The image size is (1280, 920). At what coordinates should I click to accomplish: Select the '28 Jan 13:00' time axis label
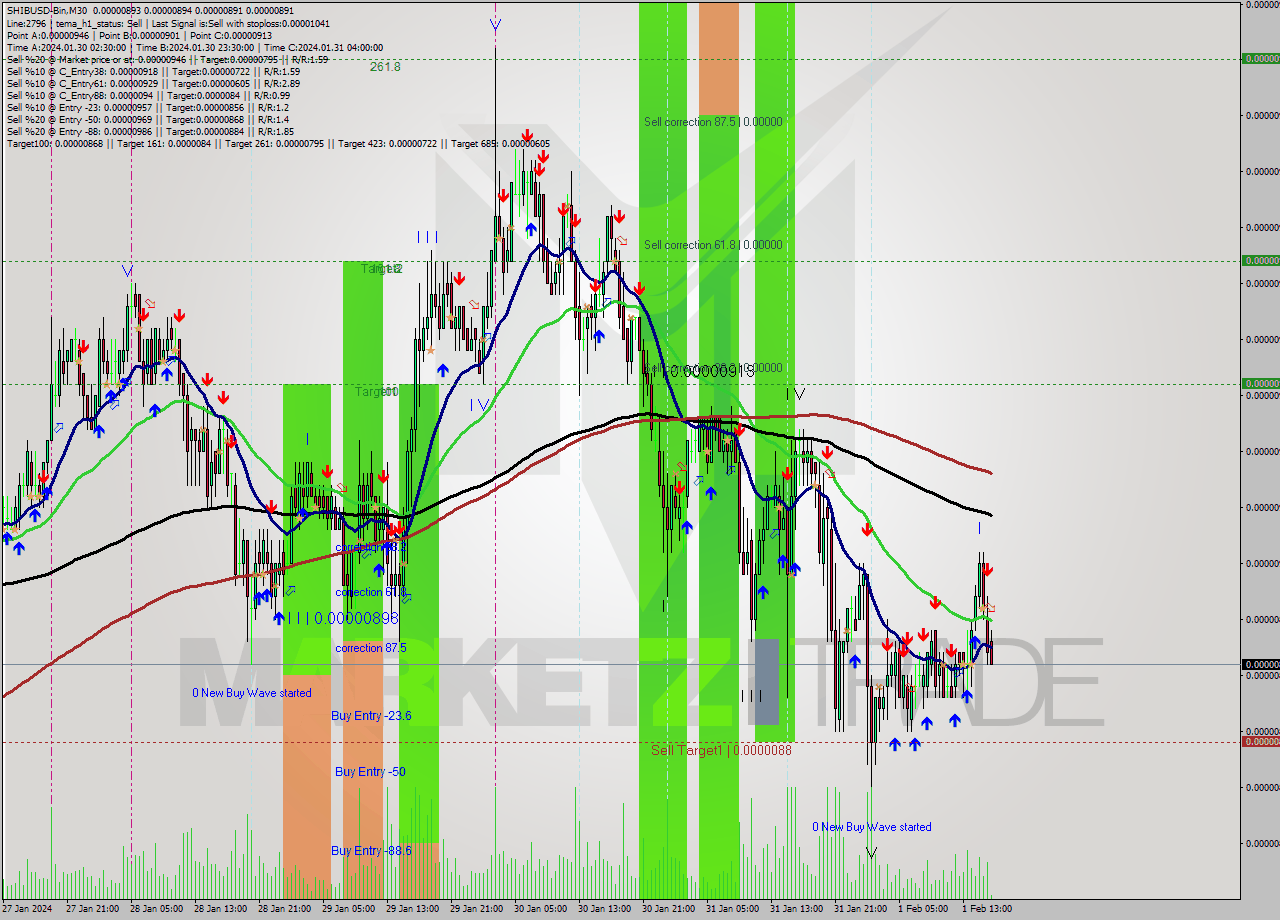(x=220, y=909)
